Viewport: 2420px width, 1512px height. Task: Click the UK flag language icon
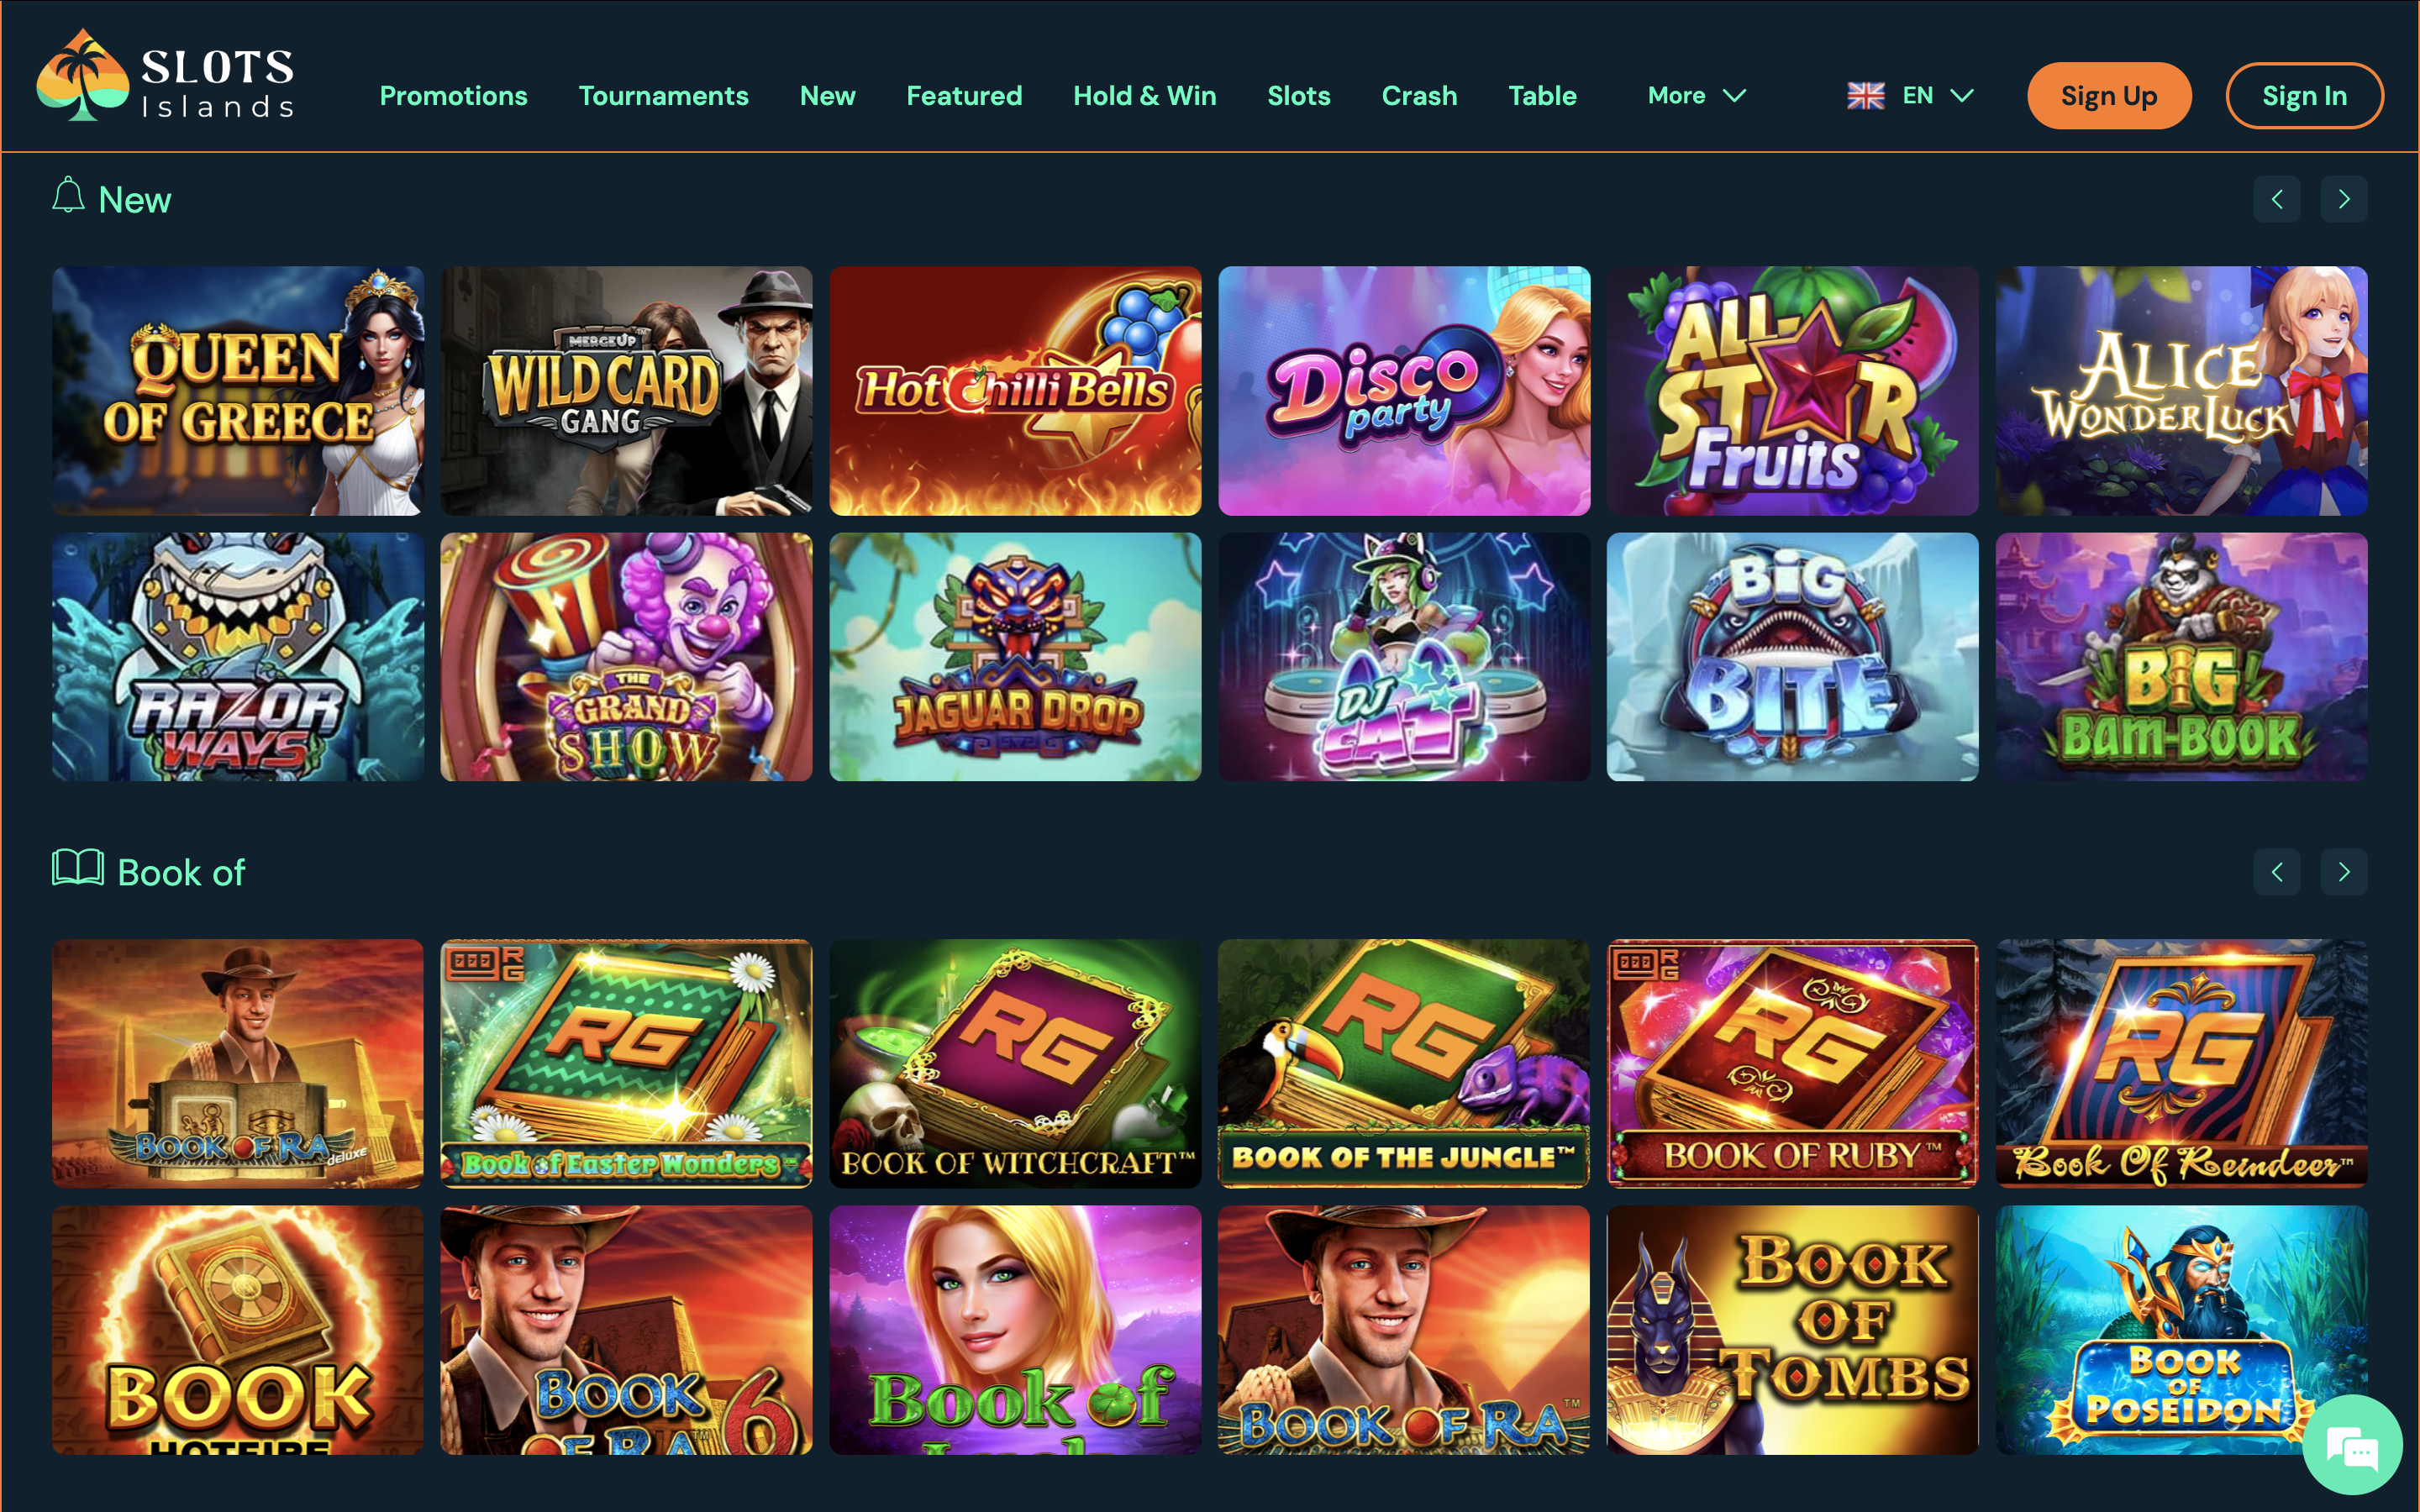click(x=1865, y=96)
